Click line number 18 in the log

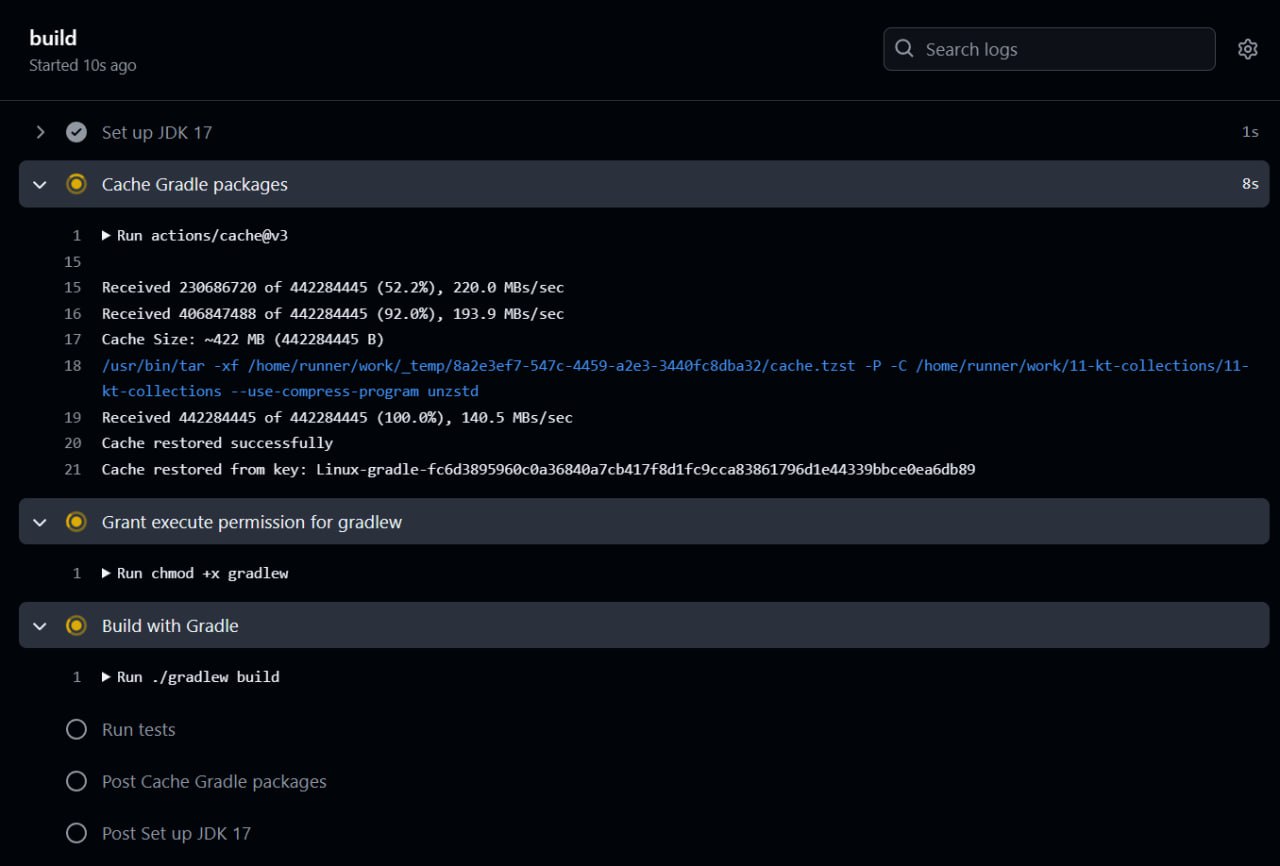(x=72, y=365)
